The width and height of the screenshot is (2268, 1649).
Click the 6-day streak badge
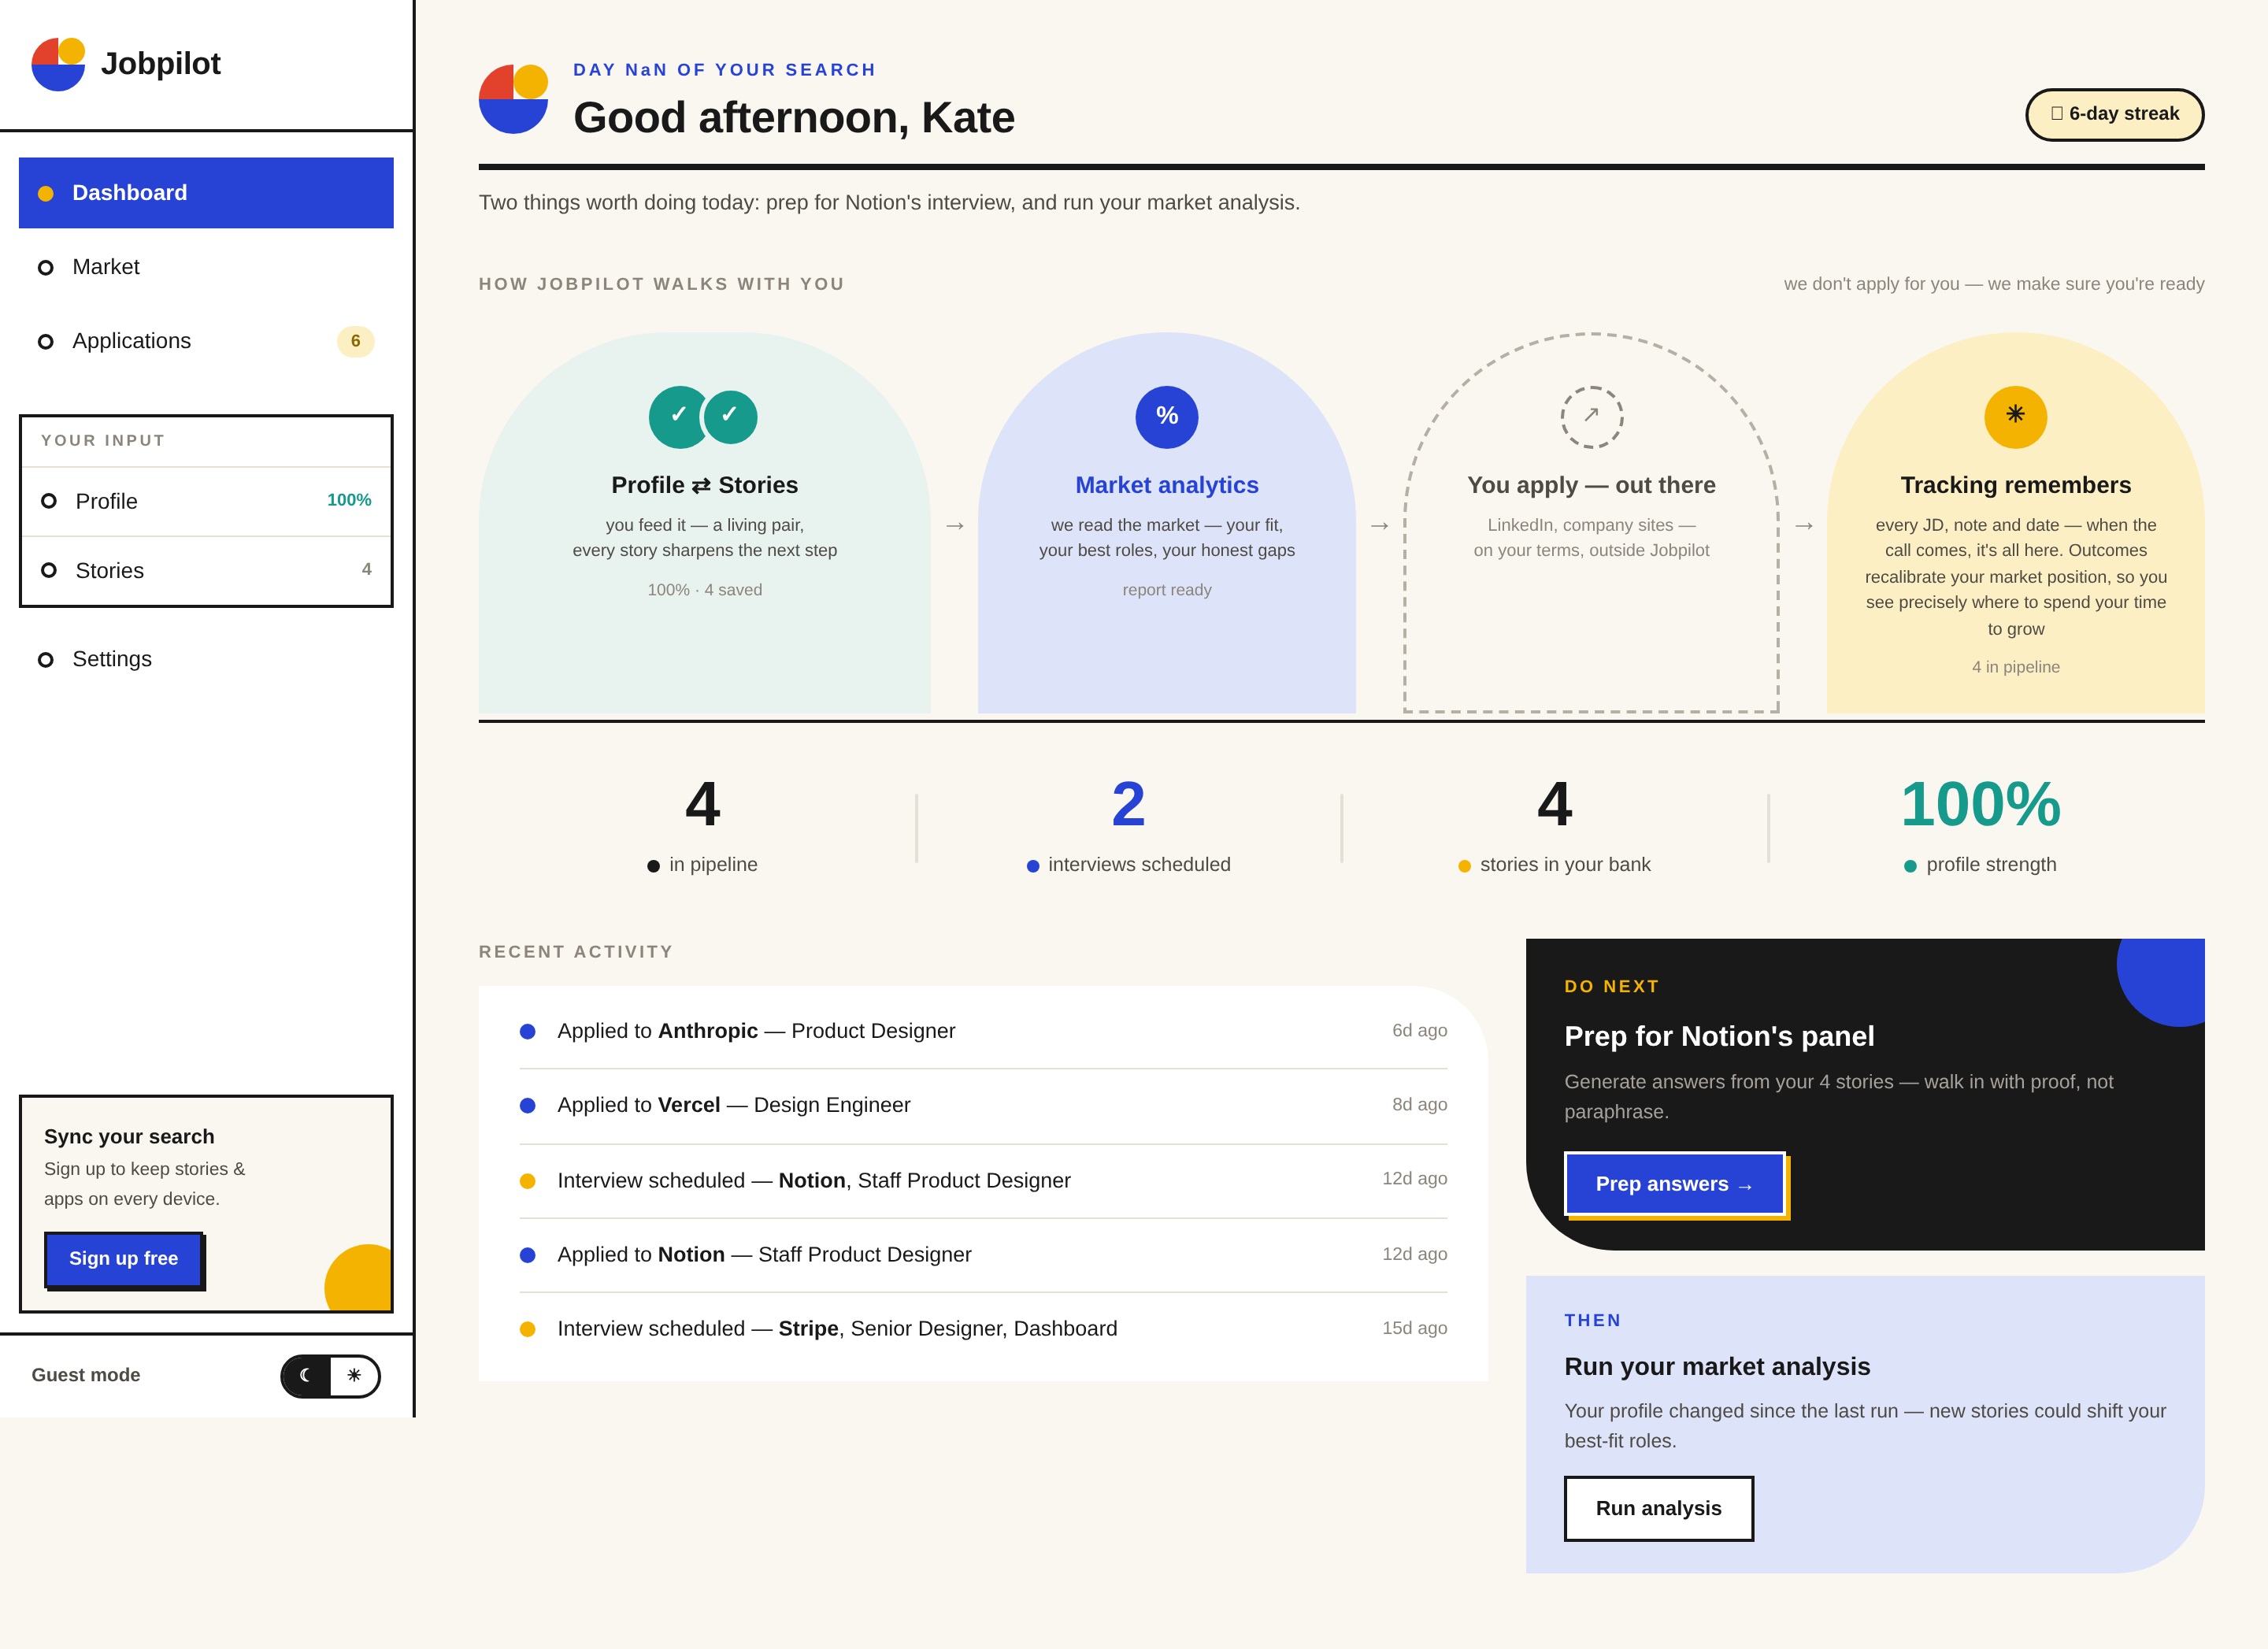(2114, 114)
